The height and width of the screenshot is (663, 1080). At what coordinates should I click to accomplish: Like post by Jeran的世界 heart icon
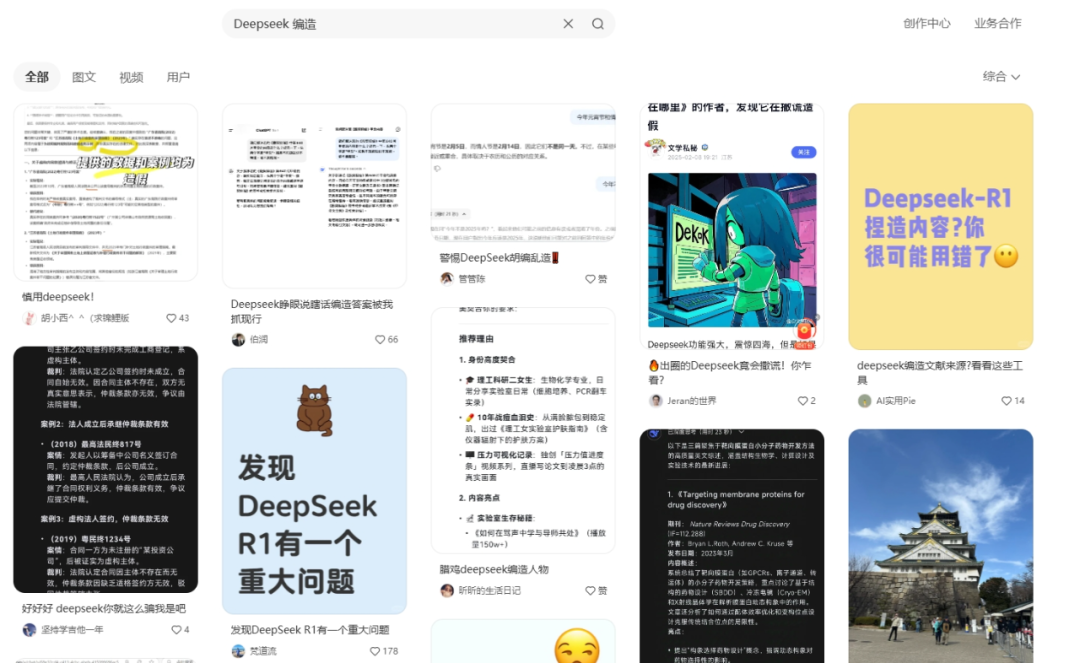[x=802, y=401]
